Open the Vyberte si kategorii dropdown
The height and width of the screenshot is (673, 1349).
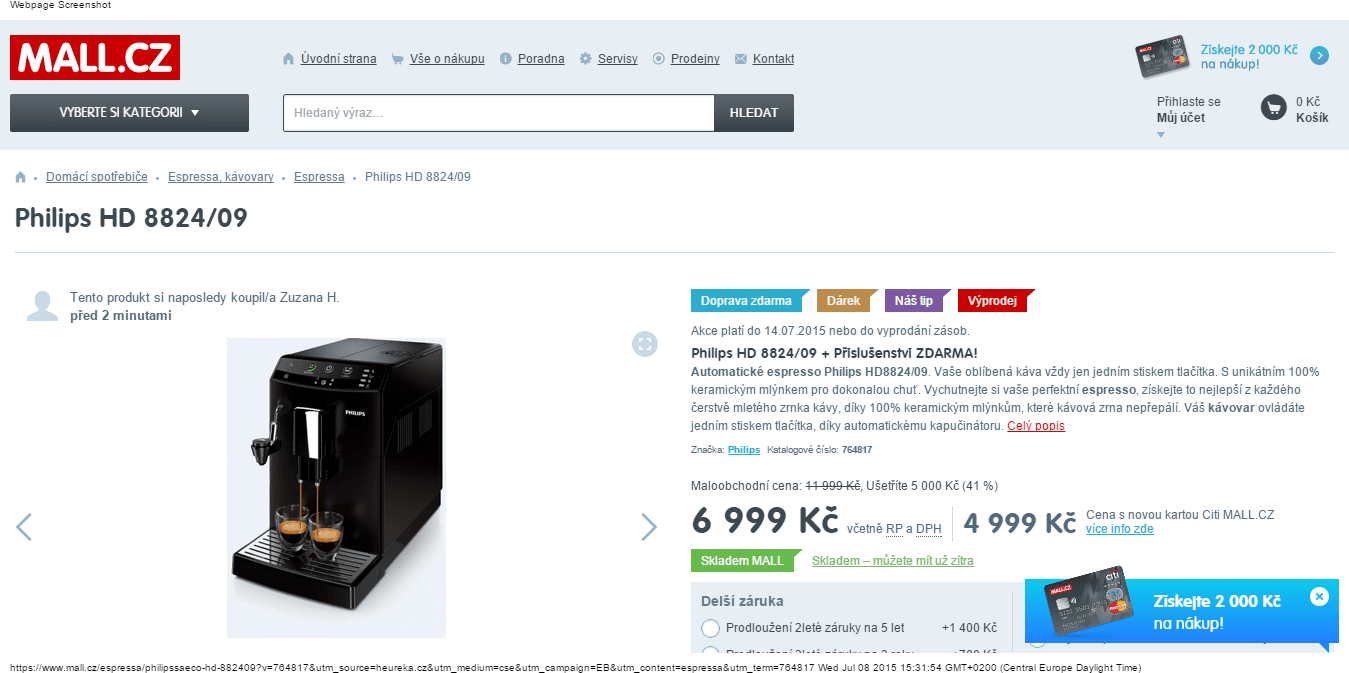point(129,113)
